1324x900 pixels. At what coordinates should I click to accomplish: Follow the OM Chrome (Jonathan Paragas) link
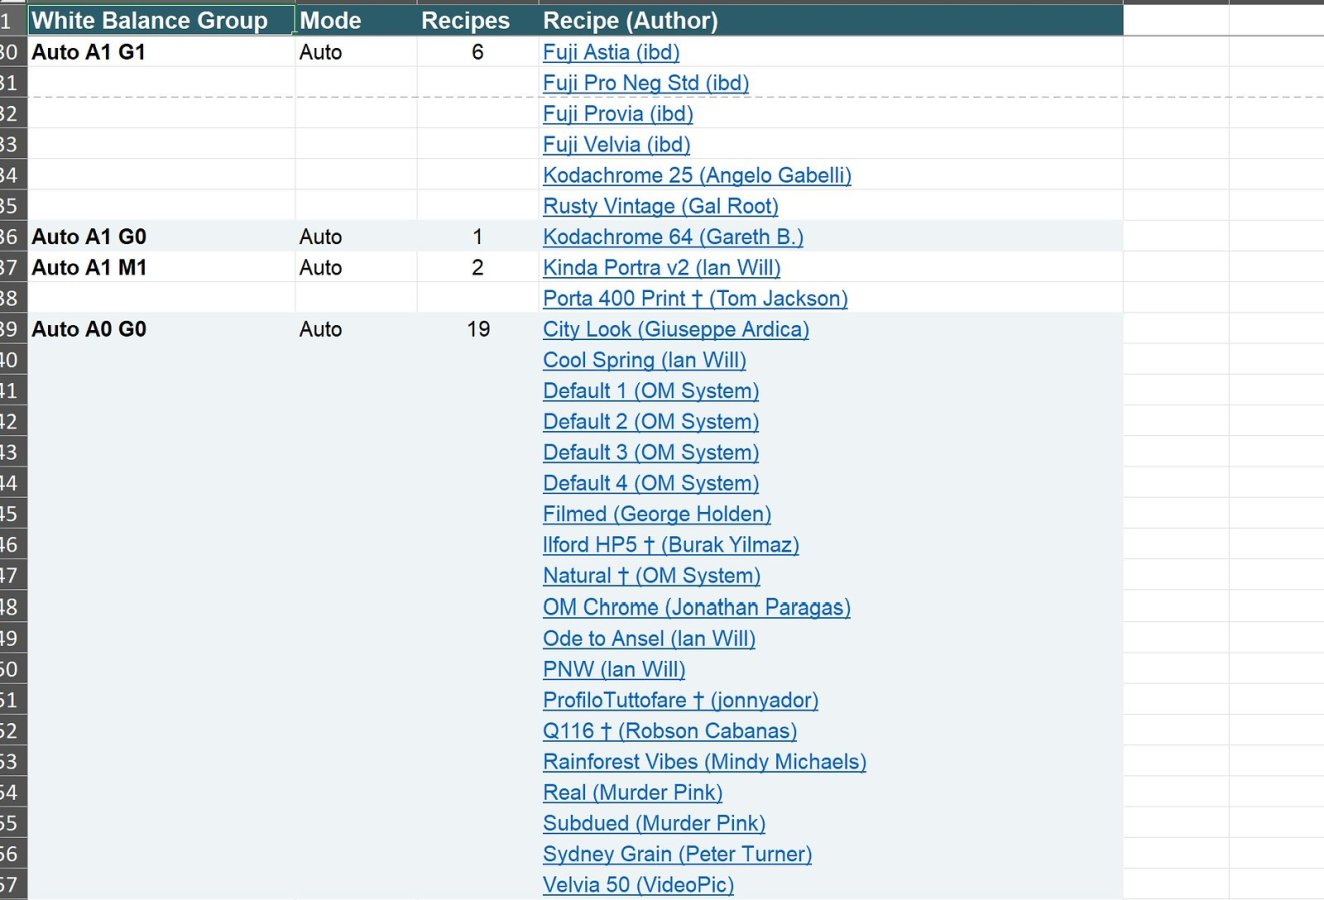tap(697, 607)
